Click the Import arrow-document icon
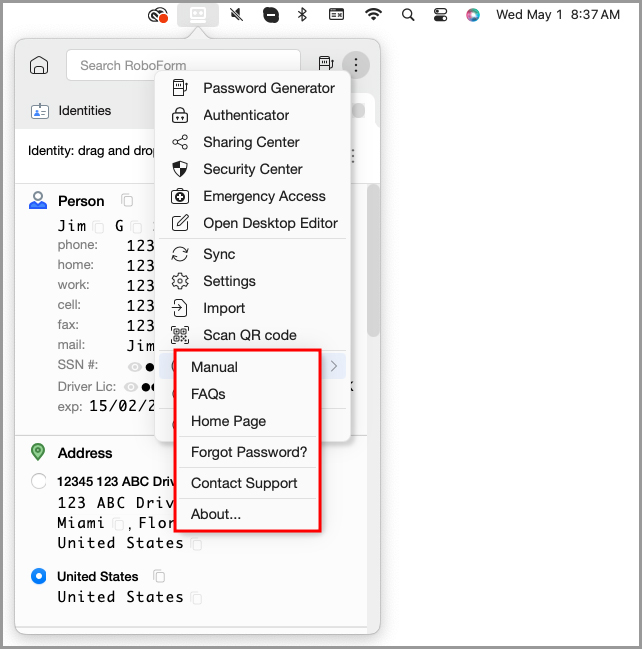This screenshot has height=649, width=642. pyautogui.click(x=180, y=308)
